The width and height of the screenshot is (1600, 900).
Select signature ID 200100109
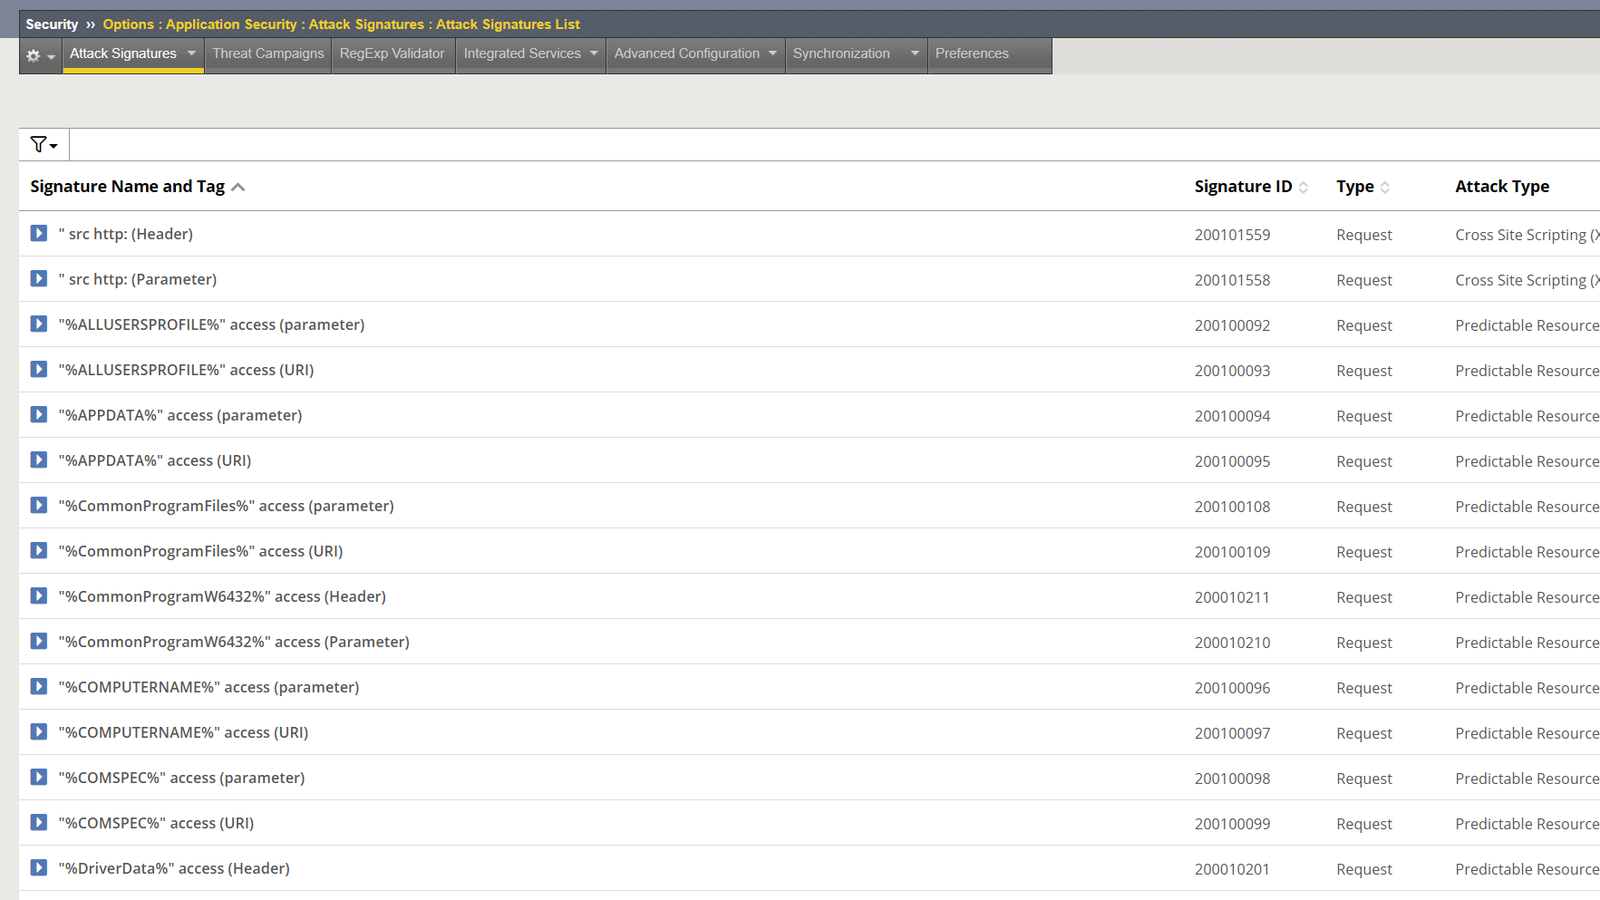click(x=1232, y=552)
